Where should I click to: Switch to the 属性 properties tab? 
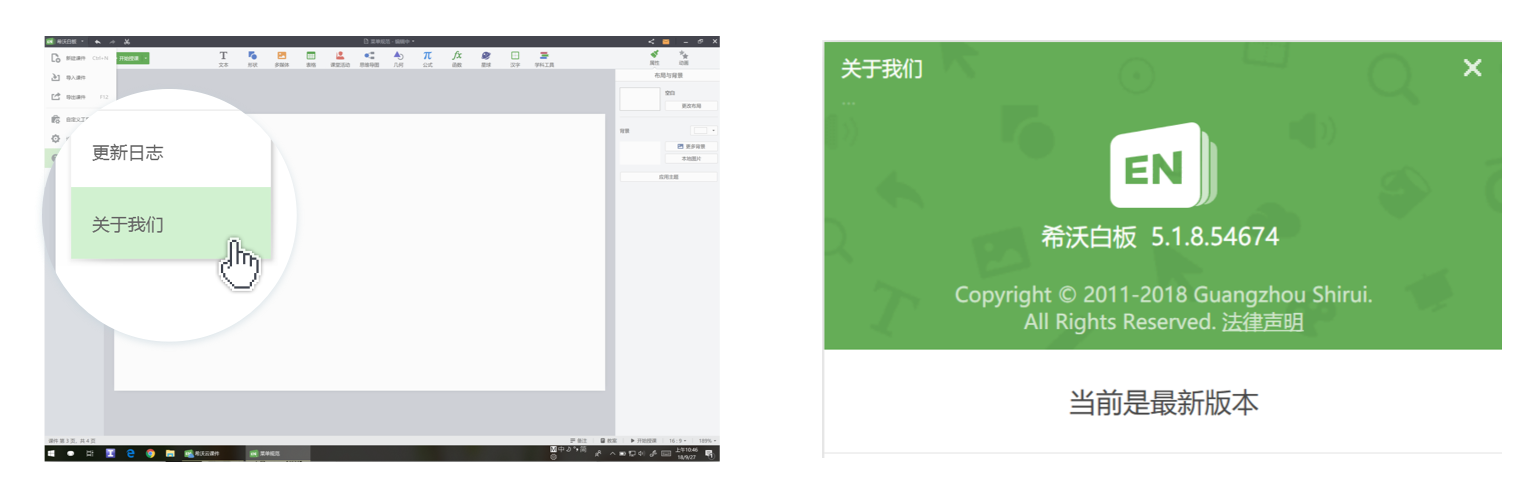(x=654, y=58)
